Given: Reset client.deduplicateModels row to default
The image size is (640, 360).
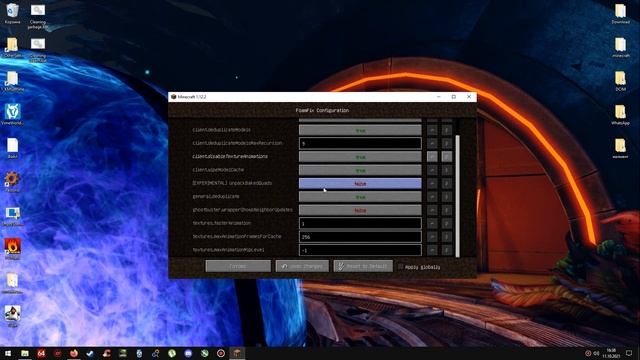Looking at the screenshot, I should 447,130.
